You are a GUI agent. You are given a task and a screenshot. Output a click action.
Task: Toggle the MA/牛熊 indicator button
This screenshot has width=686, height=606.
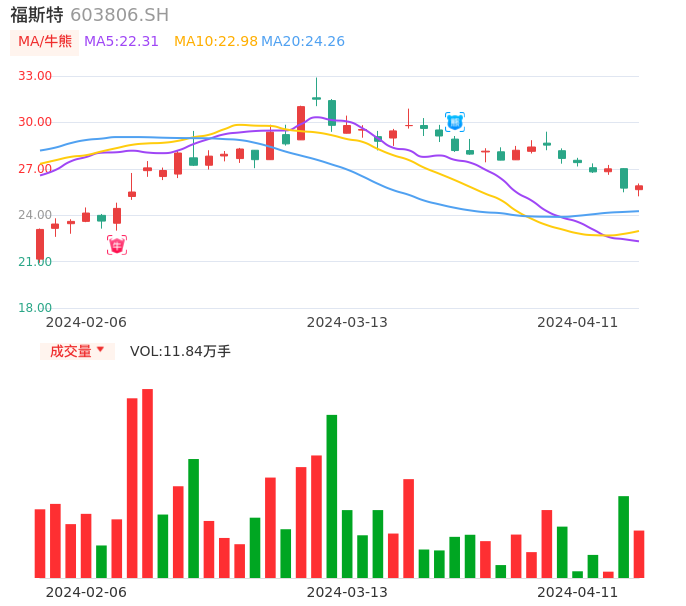(45, 42)
